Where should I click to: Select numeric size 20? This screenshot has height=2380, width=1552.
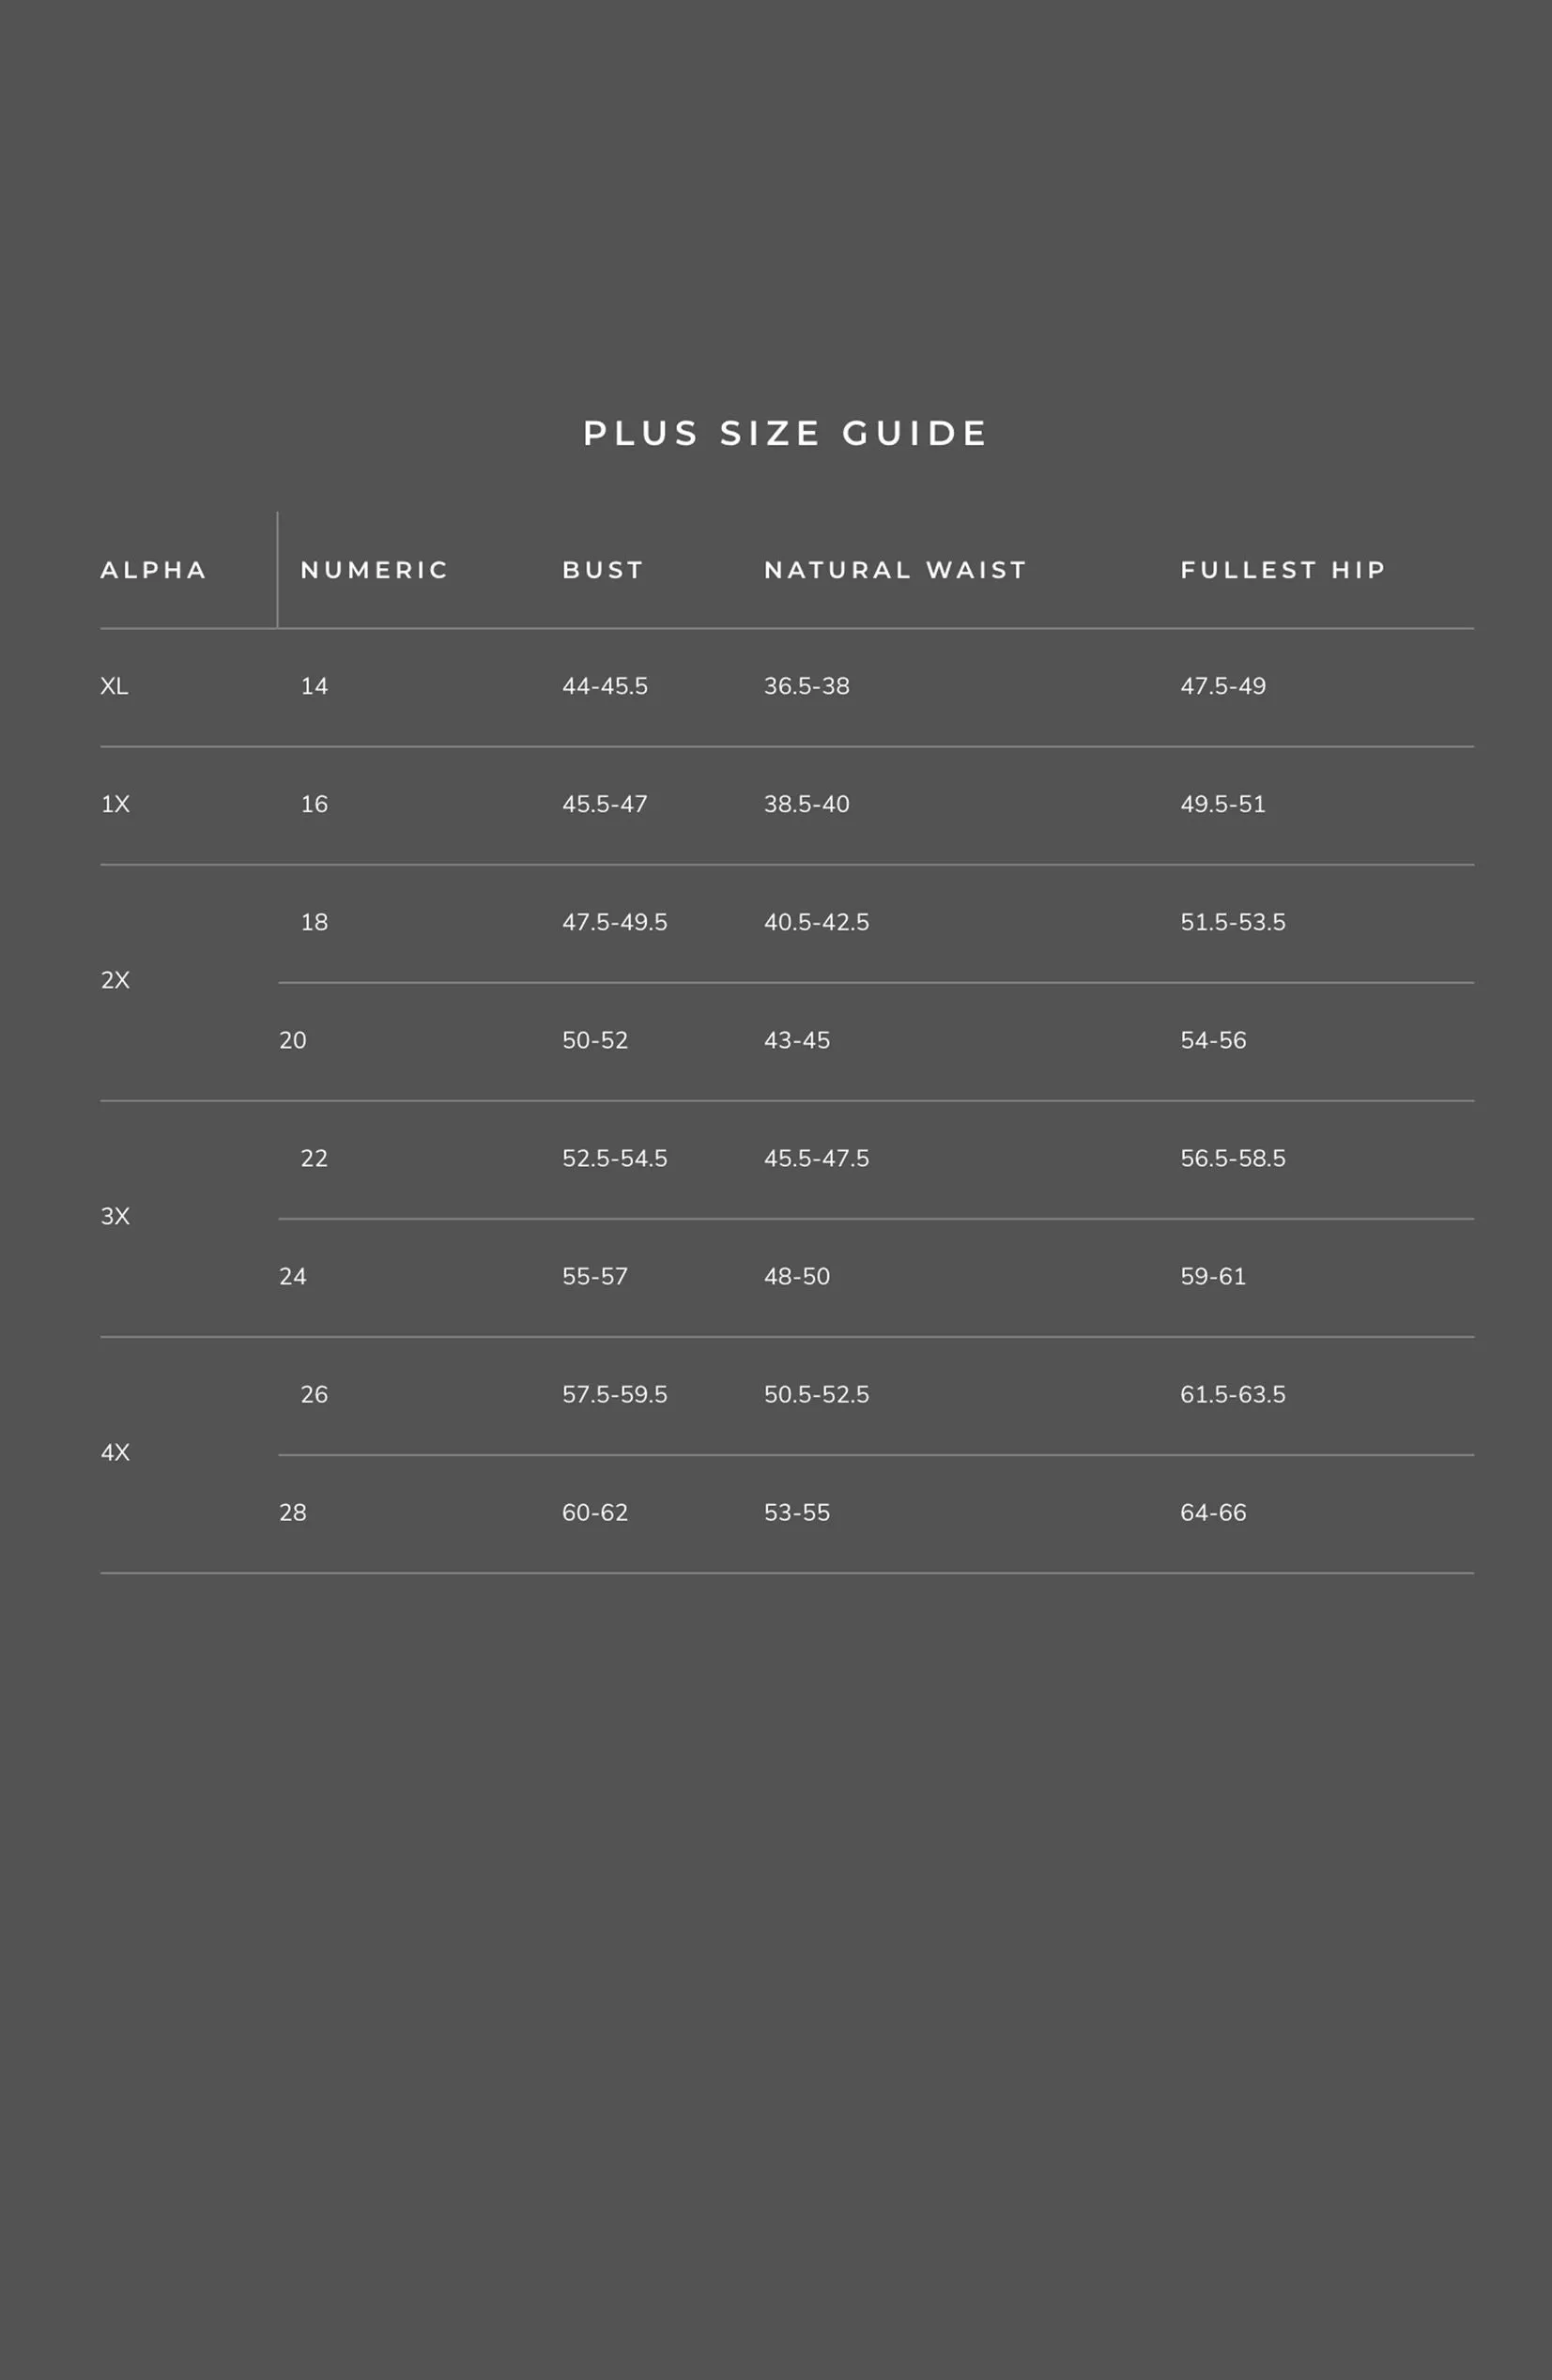[x=293, y=1040]
